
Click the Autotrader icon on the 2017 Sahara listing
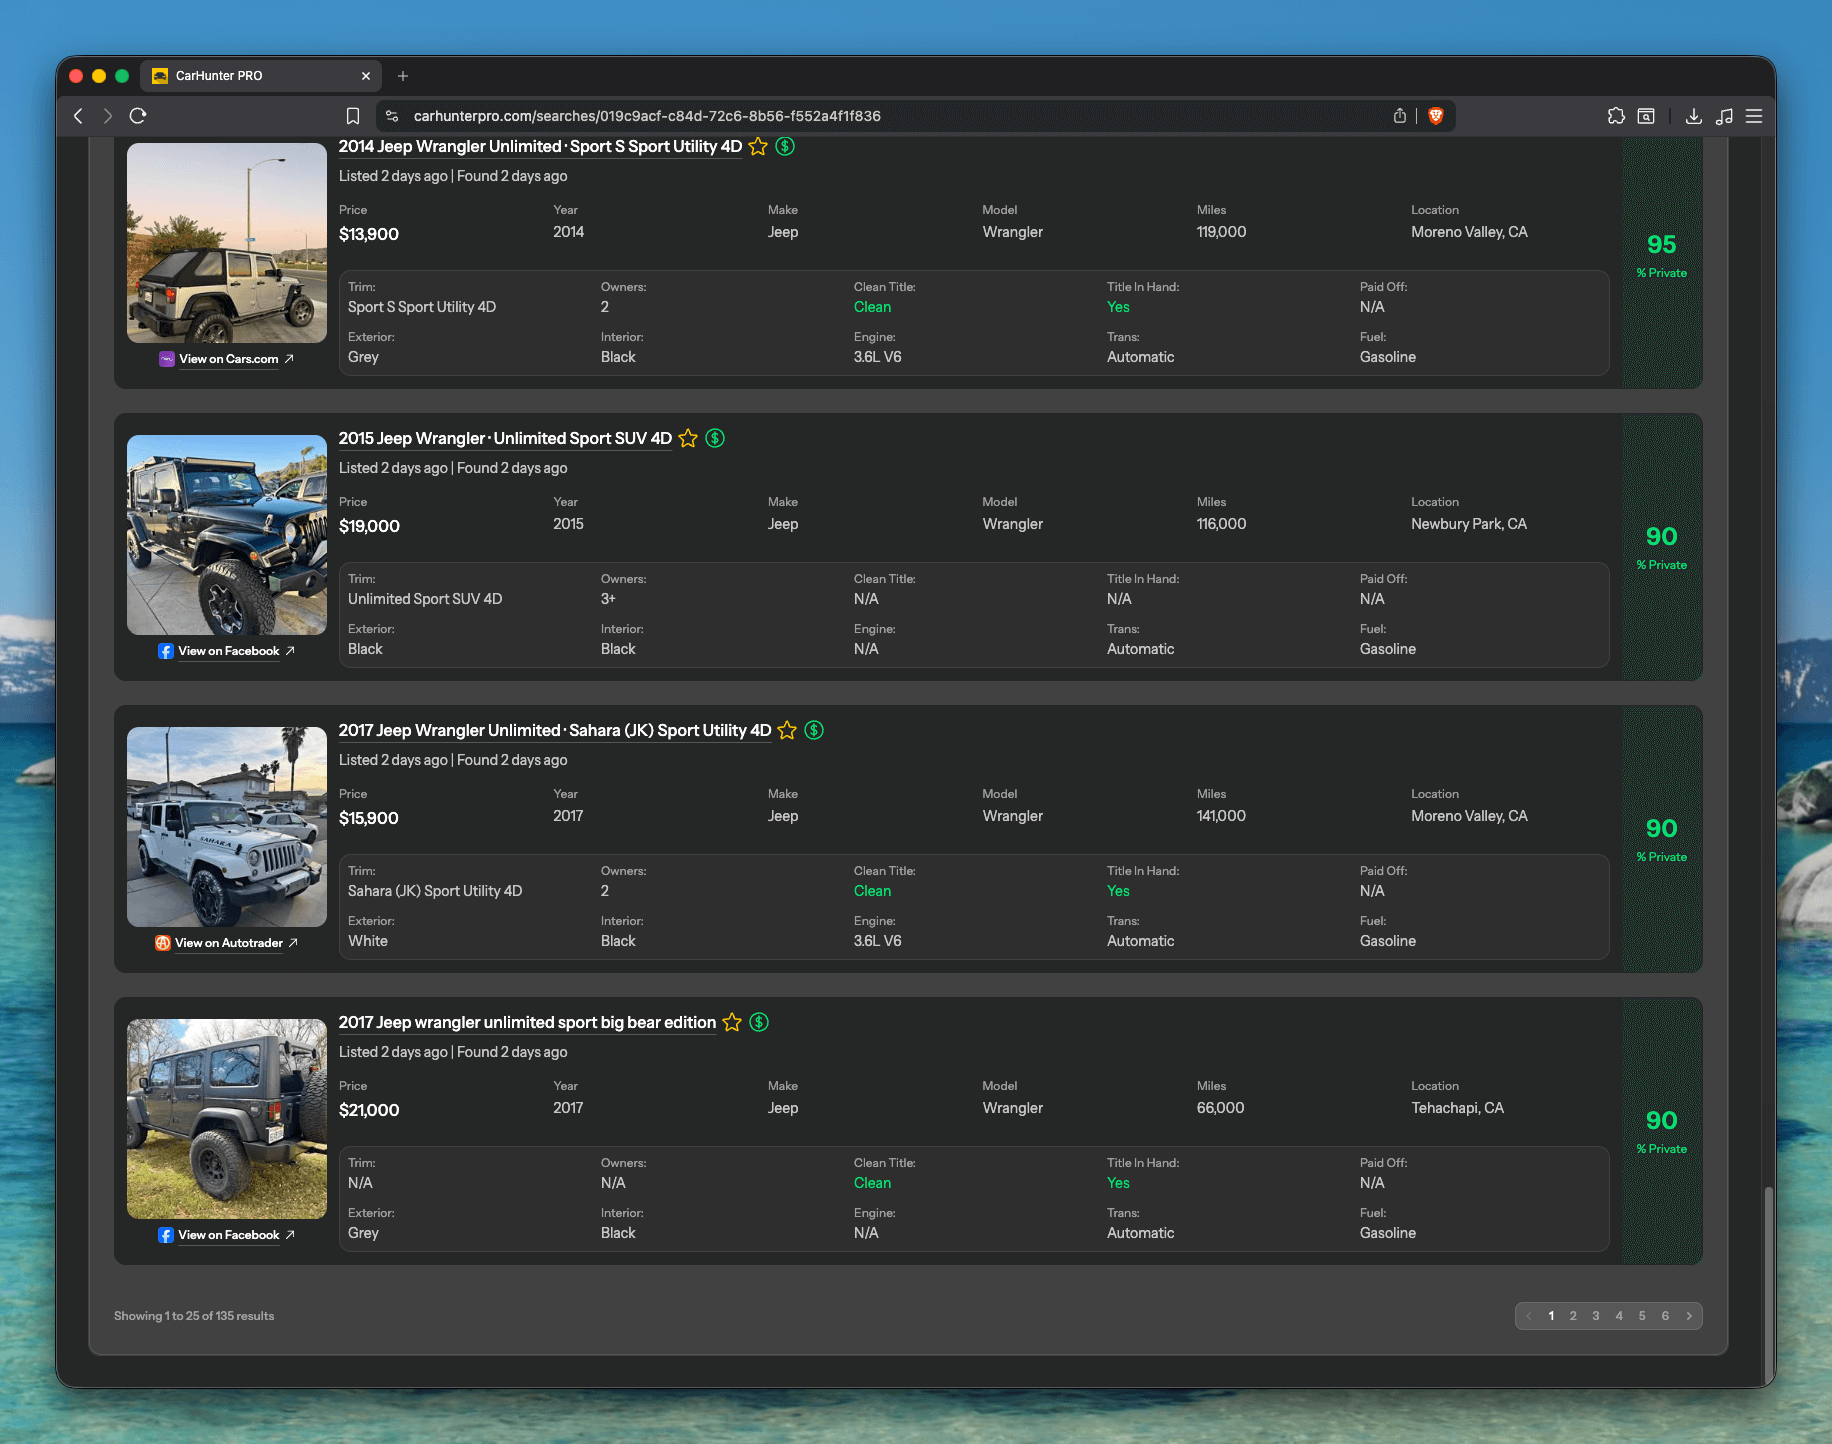click(x=162, y=943)
